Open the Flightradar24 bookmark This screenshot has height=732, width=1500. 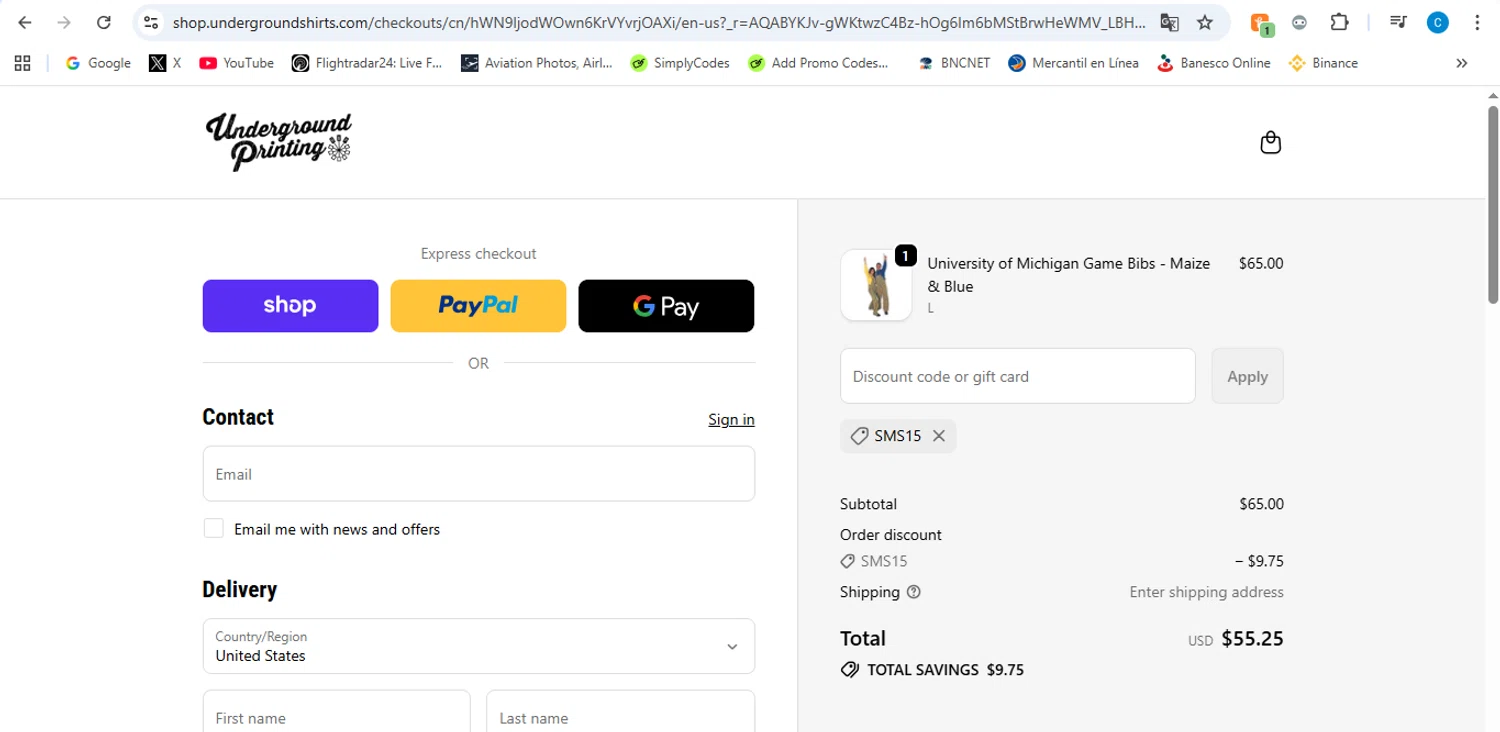[367, 63]
